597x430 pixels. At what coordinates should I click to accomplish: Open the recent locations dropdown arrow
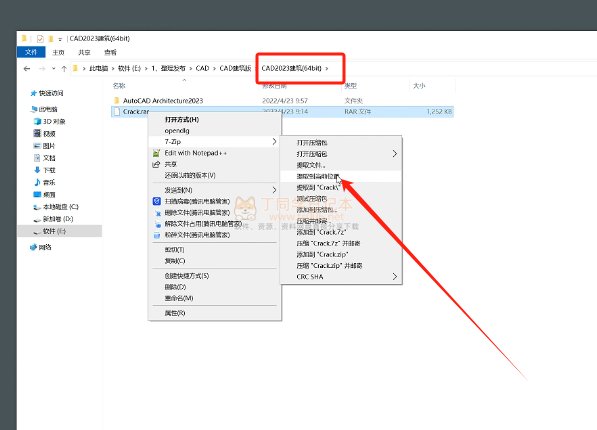[x=54, y=69]
